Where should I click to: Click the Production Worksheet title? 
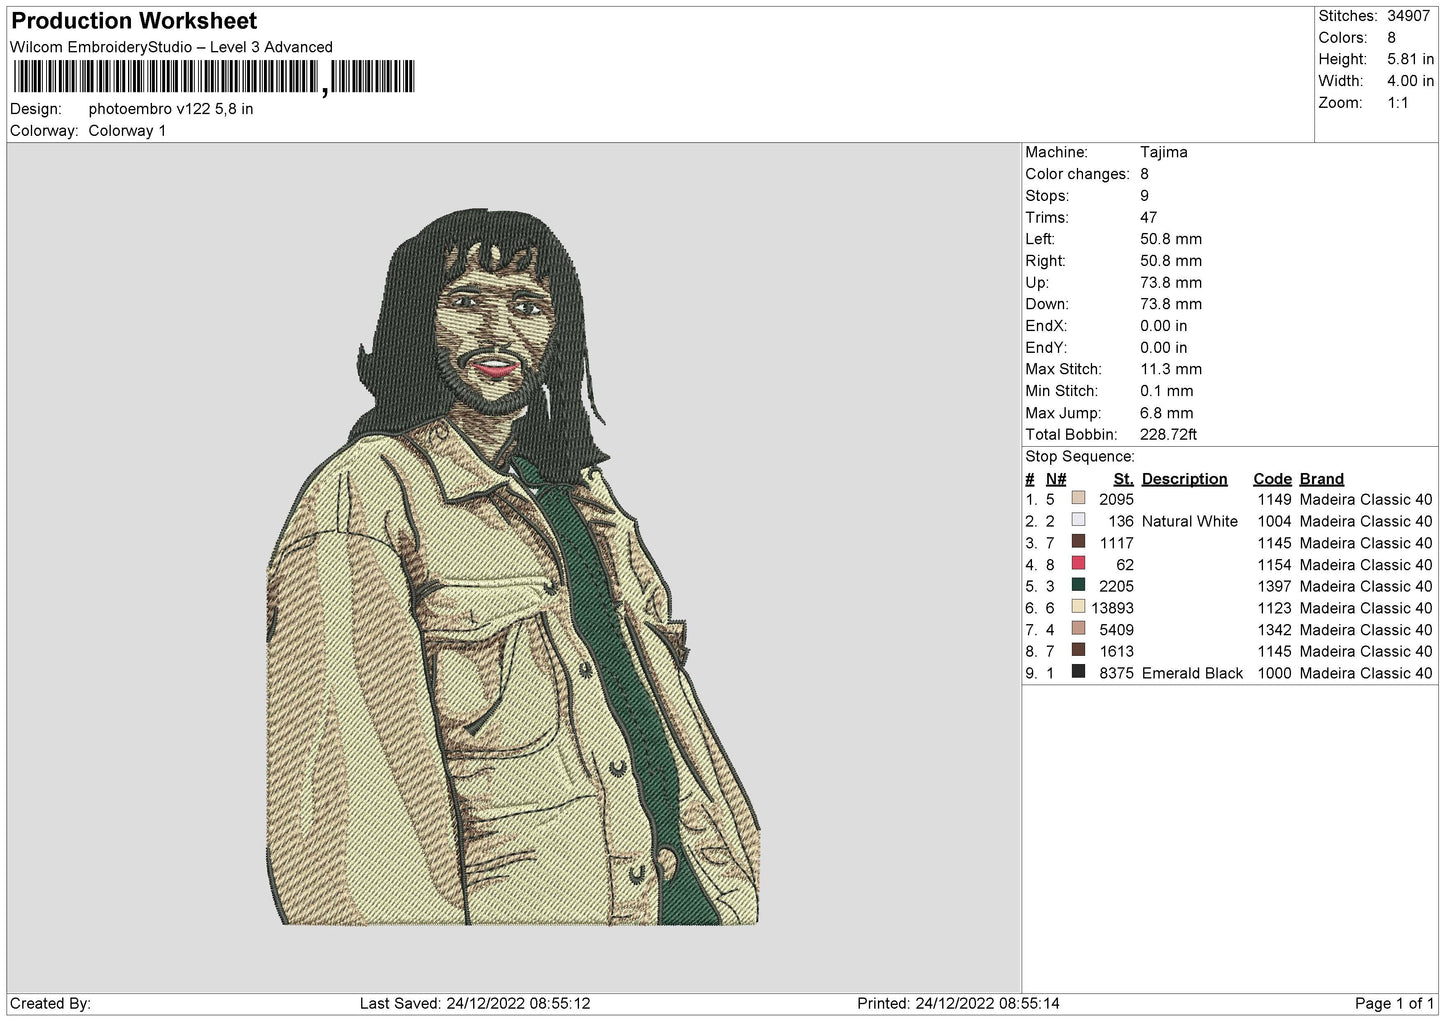[x=134, y=21]
